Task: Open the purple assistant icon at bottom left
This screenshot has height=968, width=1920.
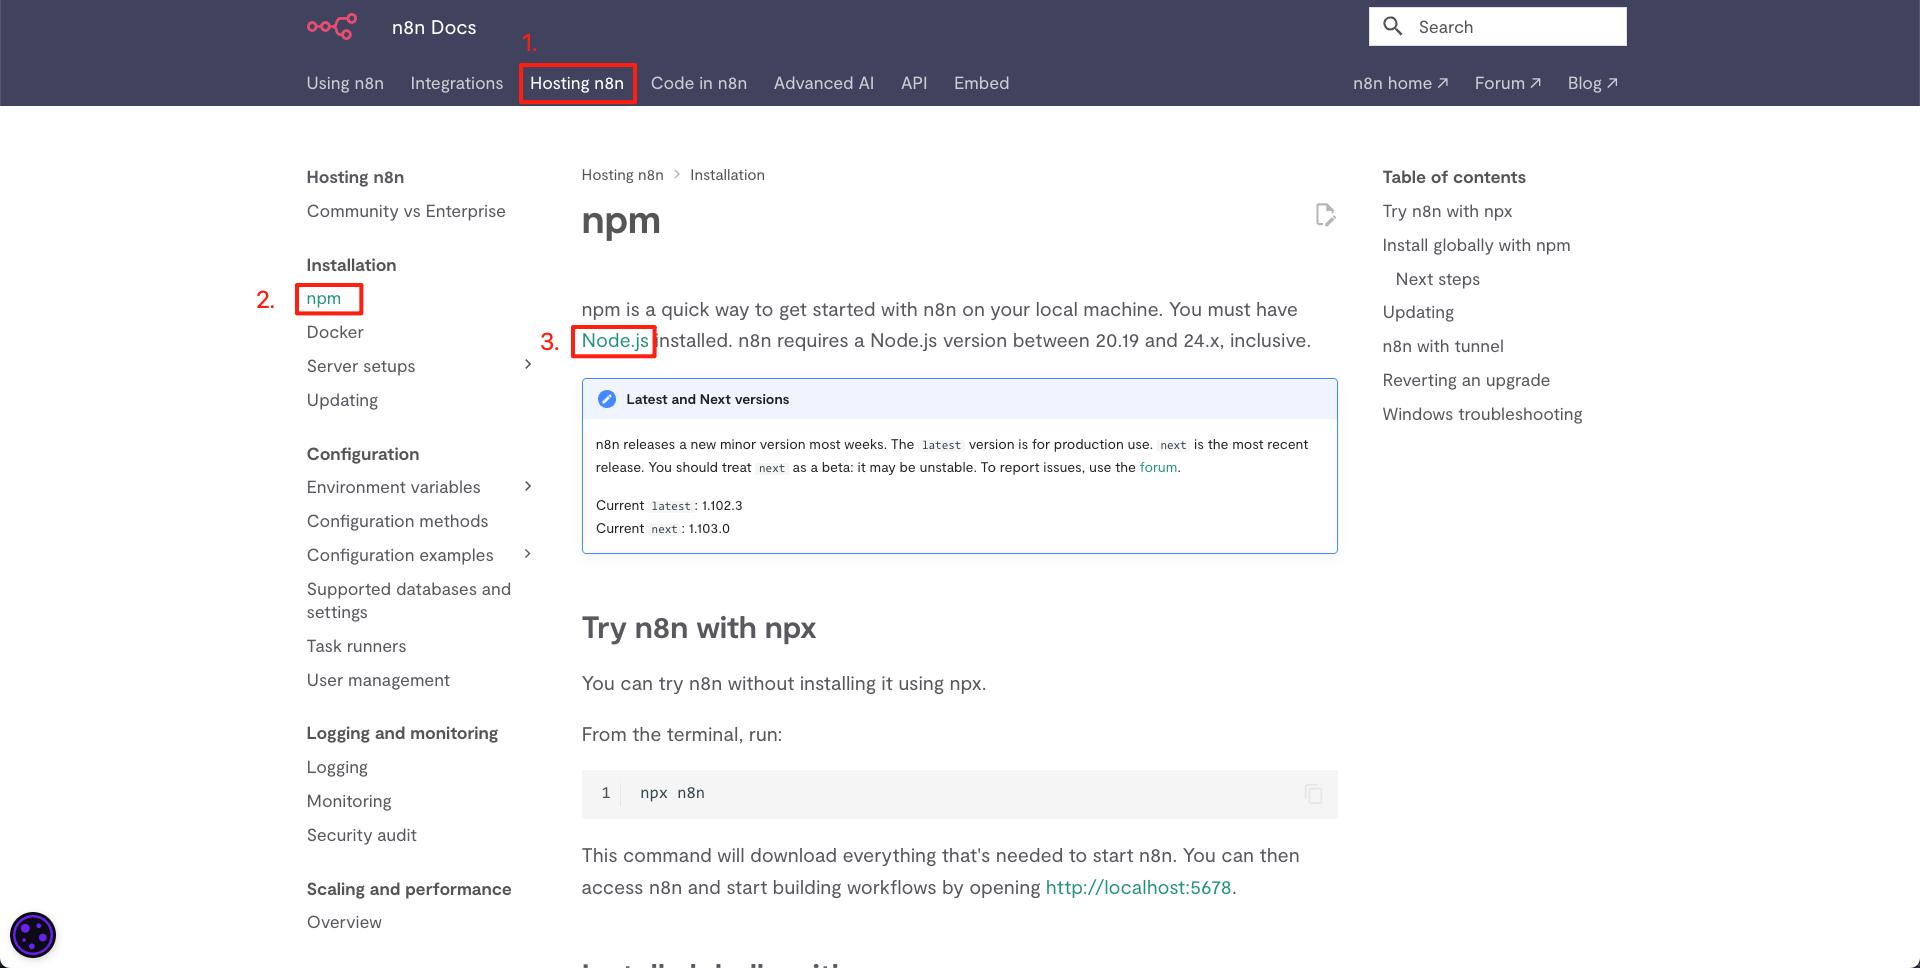Action: click(33, 936)
